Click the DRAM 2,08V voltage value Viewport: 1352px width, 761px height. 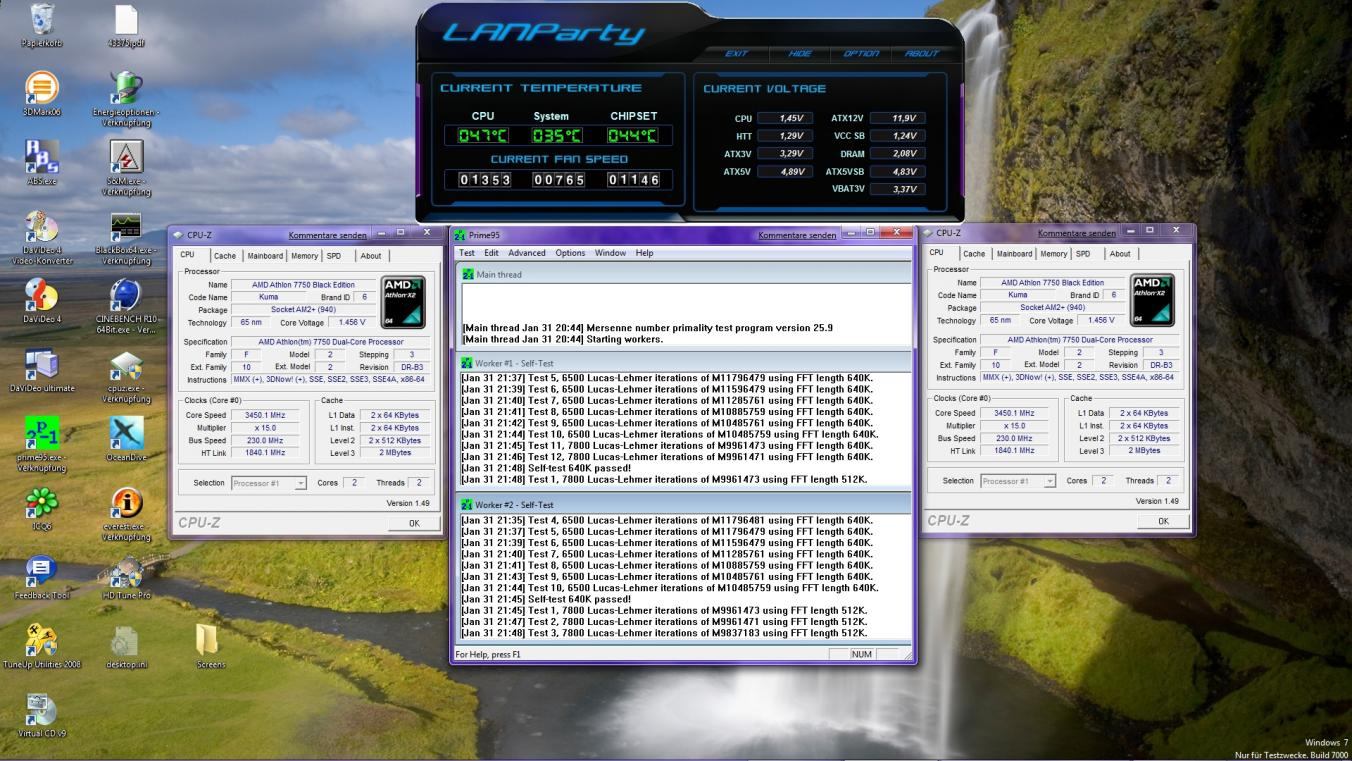pyautogui.click(x=897, y=154)
